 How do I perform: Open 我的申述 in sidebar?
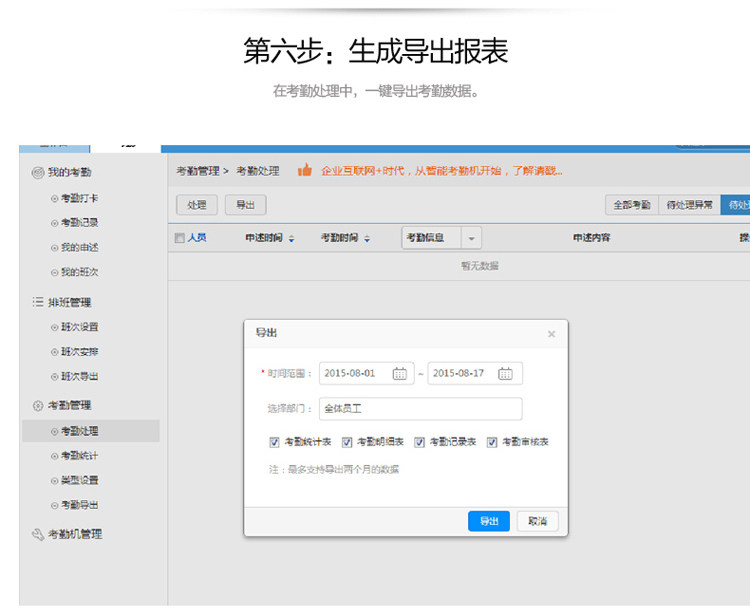[x=79, y=247]
